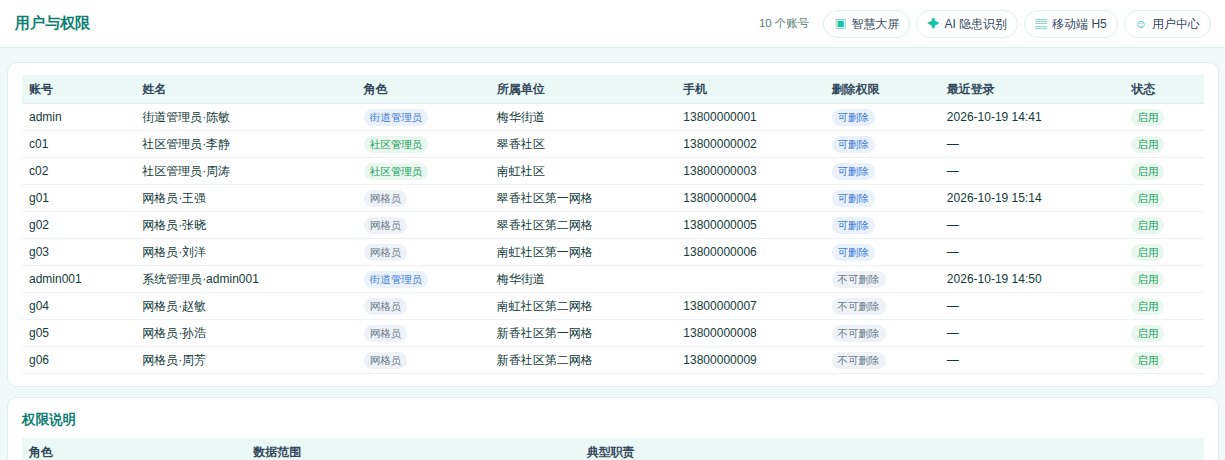Screen dimensions: 1225x460
Task: Click phone number 13800000001
Action: (x=720, y=117)
